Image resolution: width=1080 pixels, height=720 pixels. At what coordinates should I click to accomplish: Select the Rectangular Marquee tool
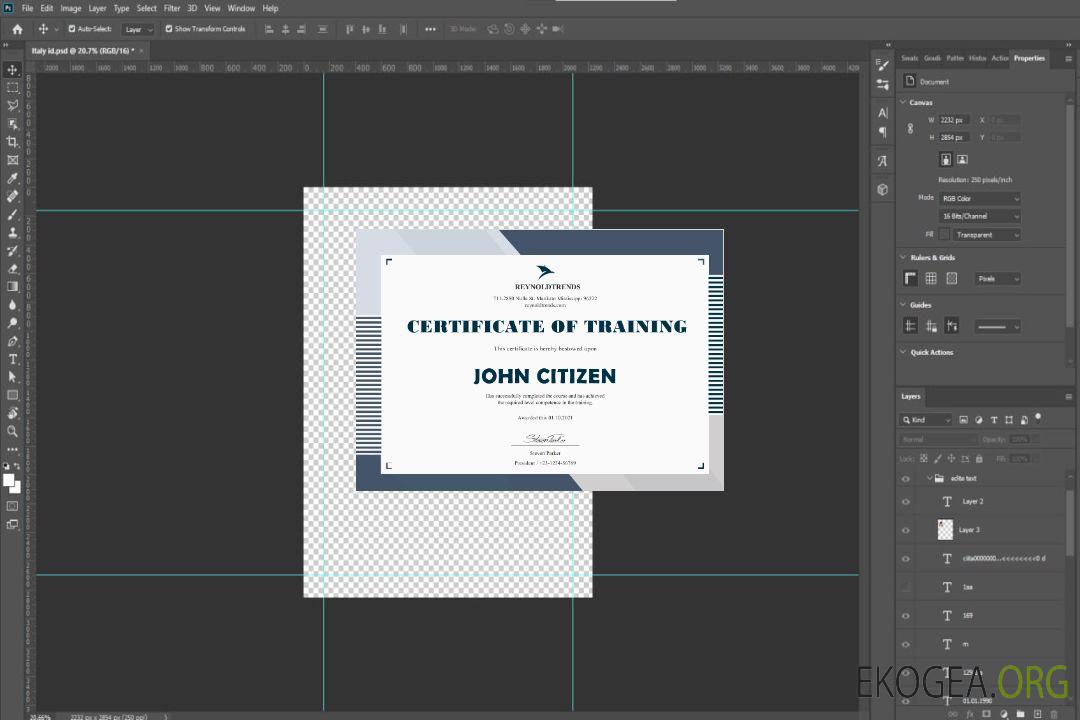pos(12,88)
